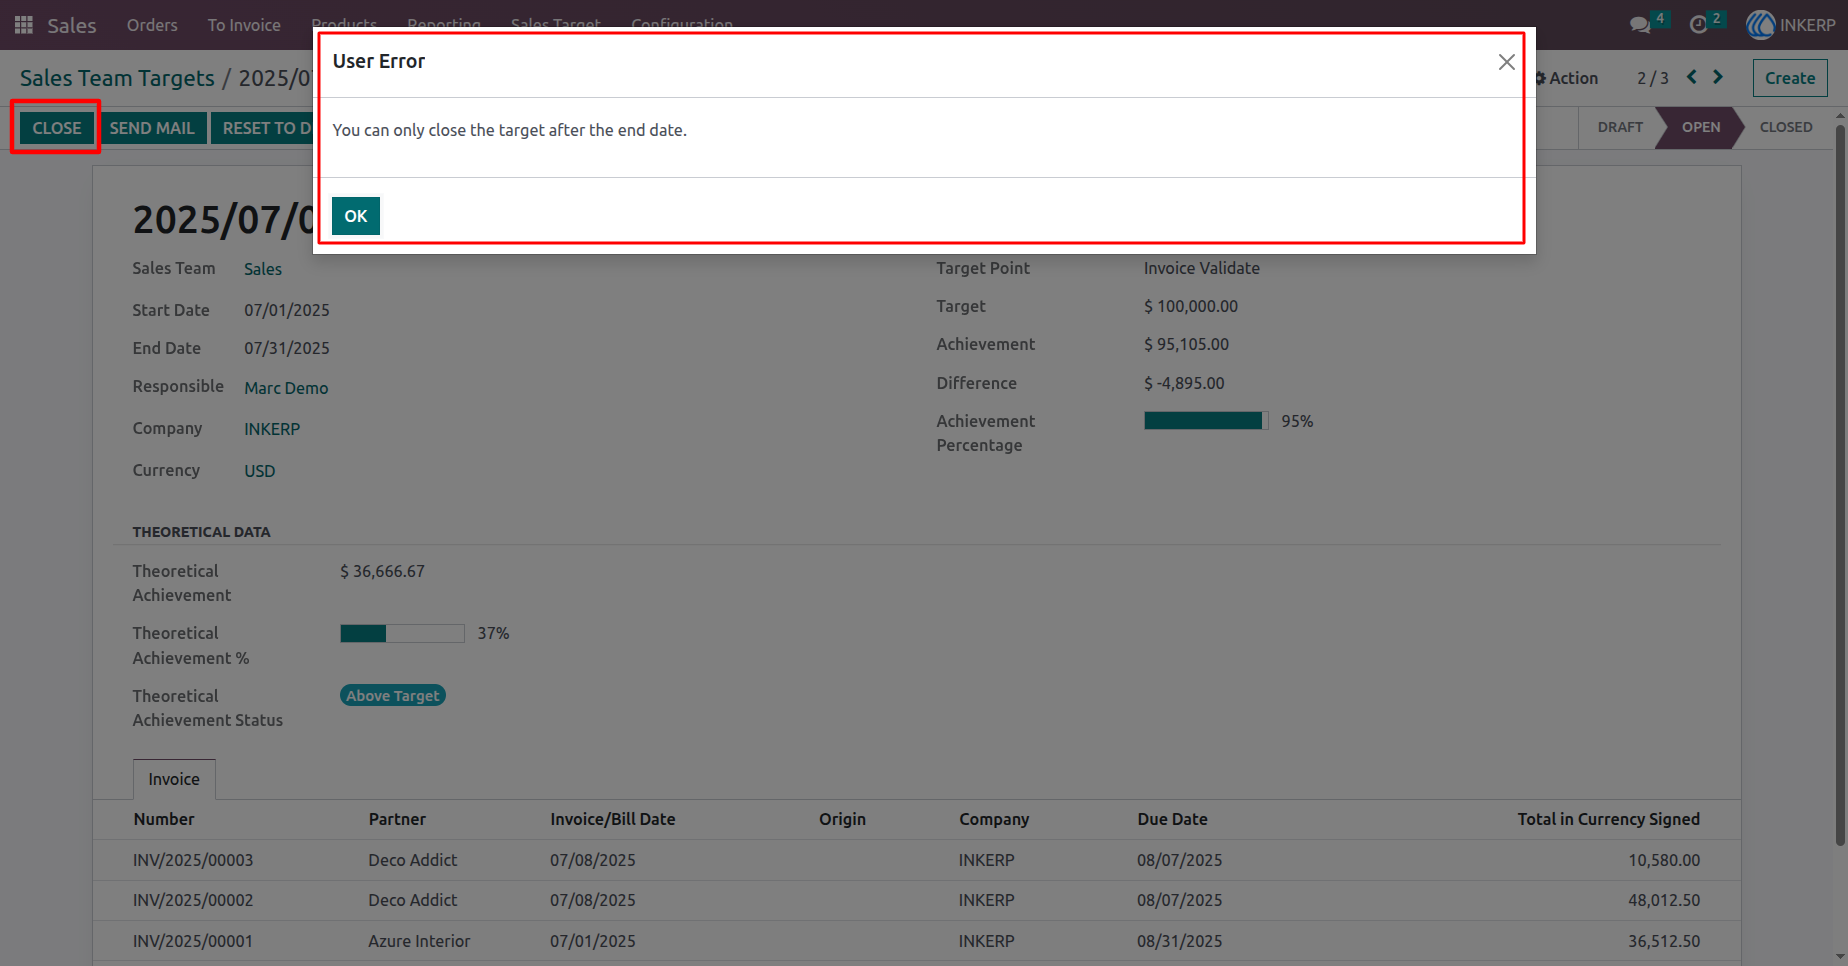1848x966 pixels.
Task: Open the apps grid menu icon
Action: pos(24,25)
